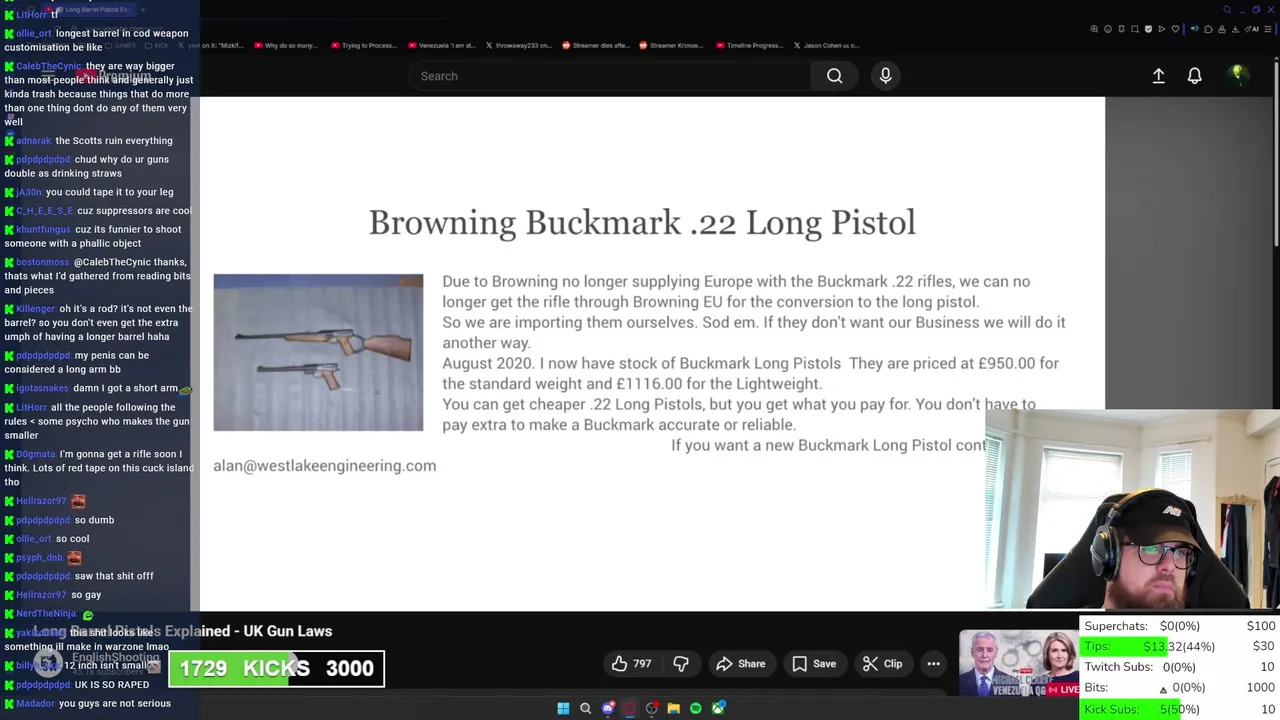
Task: Open the live Venezuela news video thumbnail
Action: pos(1019,663)
